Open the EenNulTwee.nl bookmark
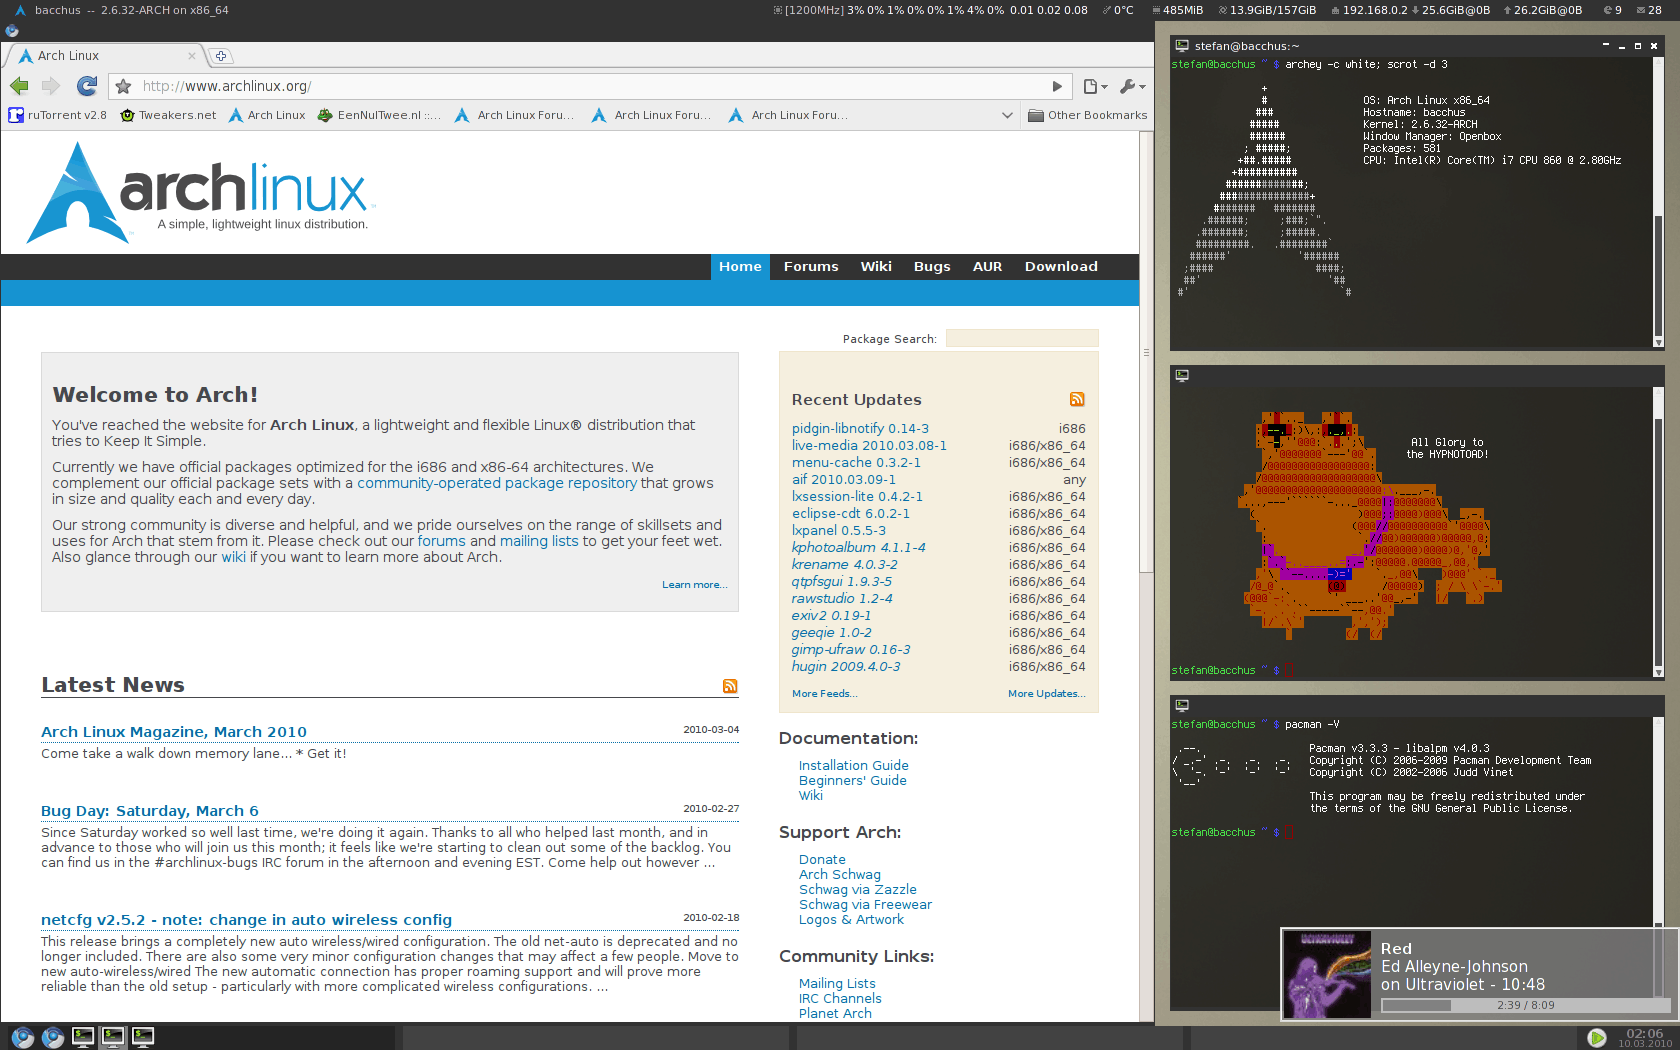This screenshot has width=1680, height=1050. [x=379, y=115]
